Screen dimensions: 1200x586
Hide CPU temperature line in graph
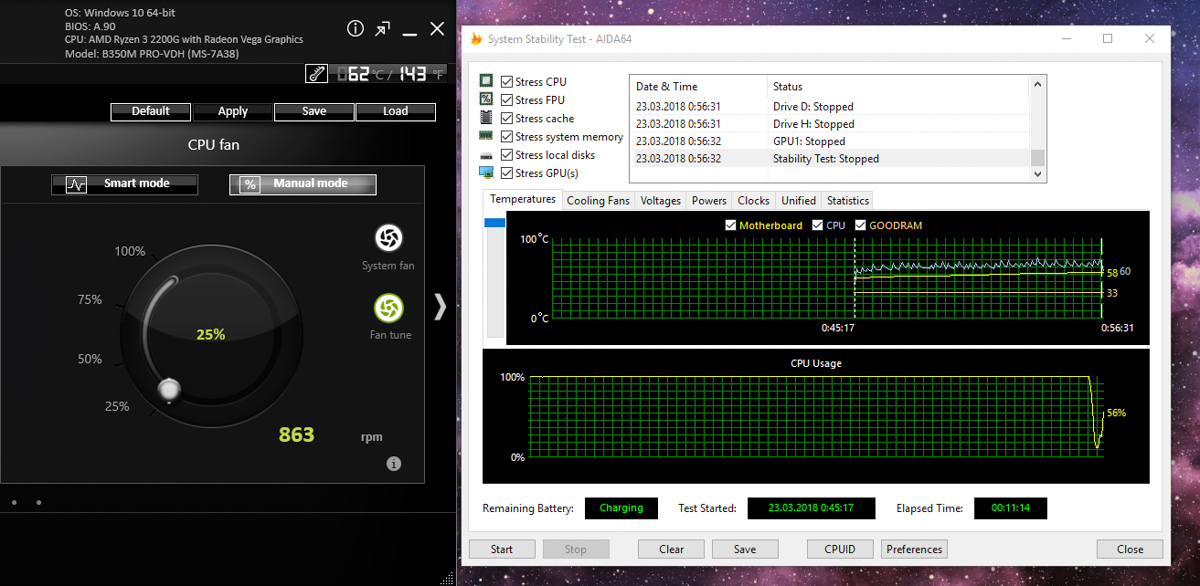(817, 225)
